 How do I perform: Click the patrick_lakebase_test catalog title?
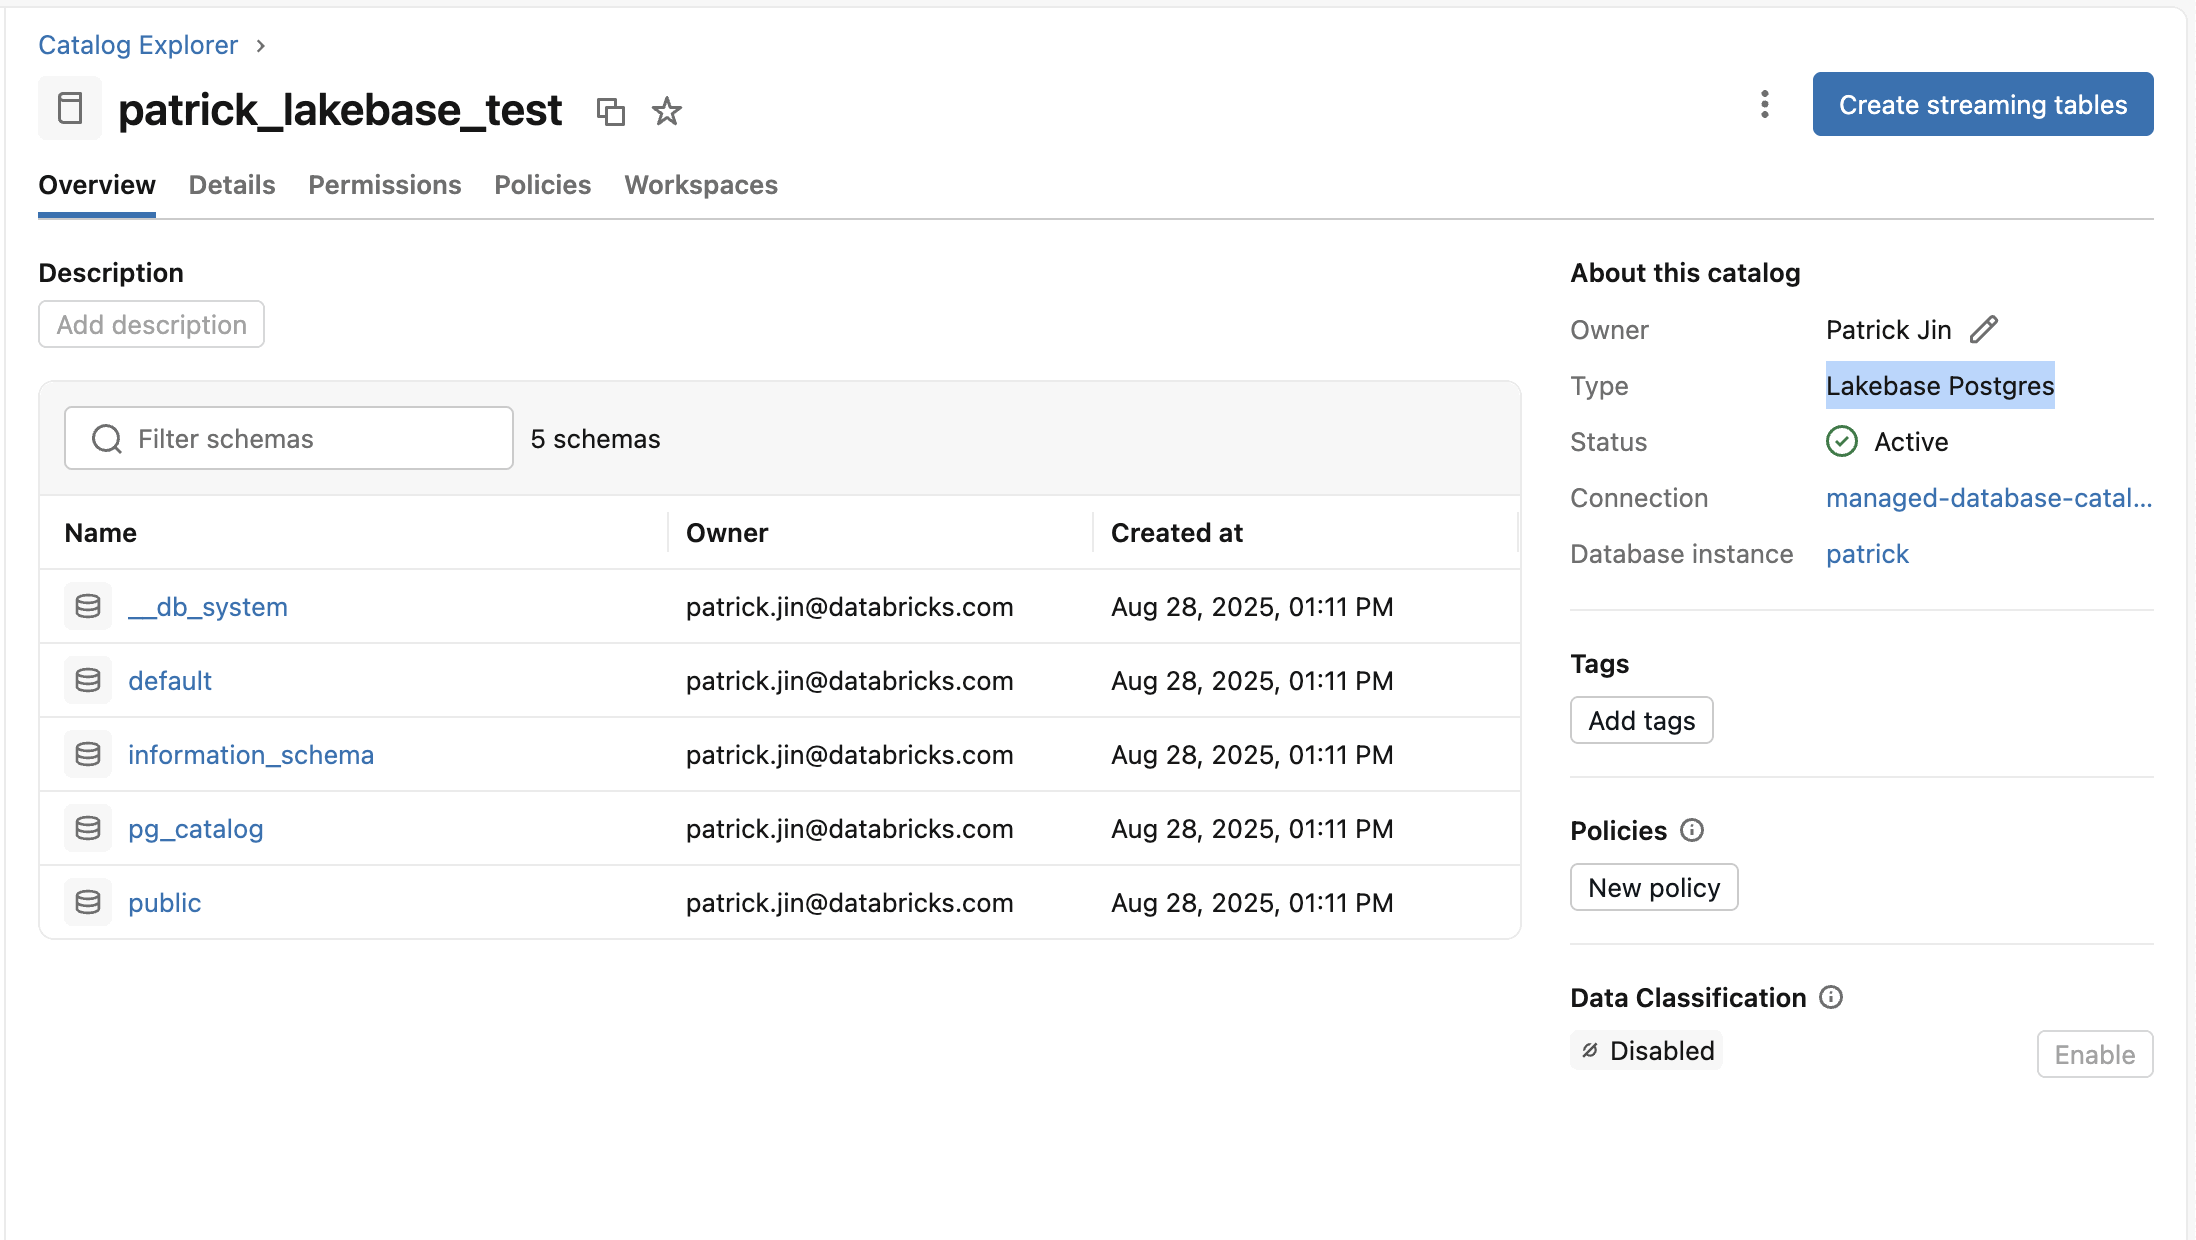(340, 109)
